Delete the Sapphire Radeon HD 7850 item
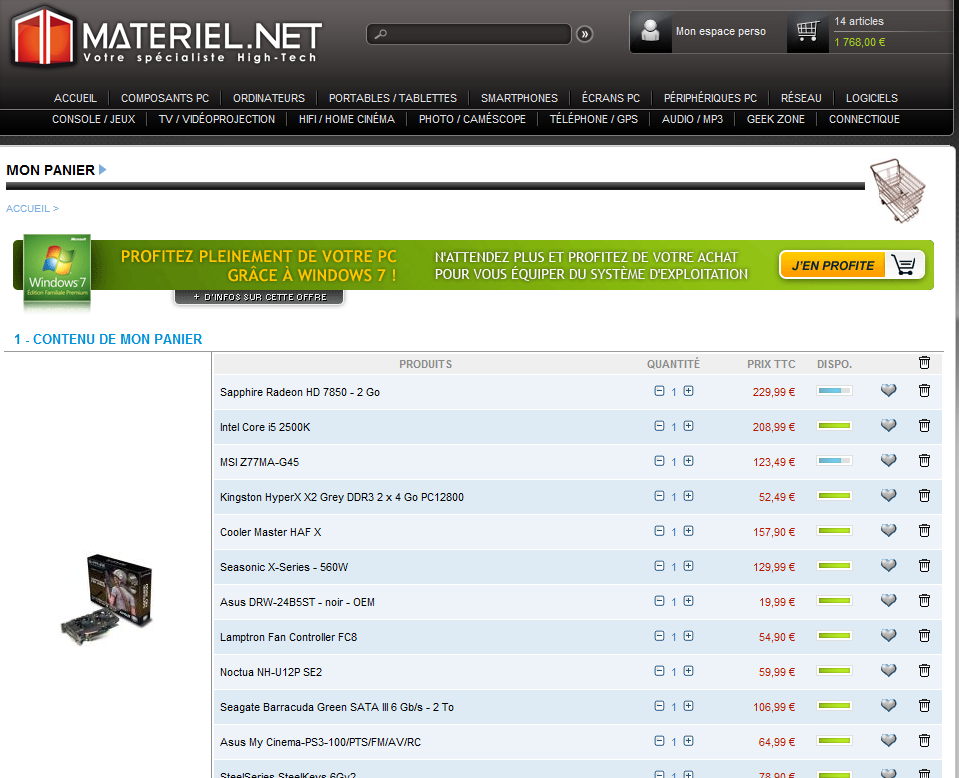 click(924, 391)
